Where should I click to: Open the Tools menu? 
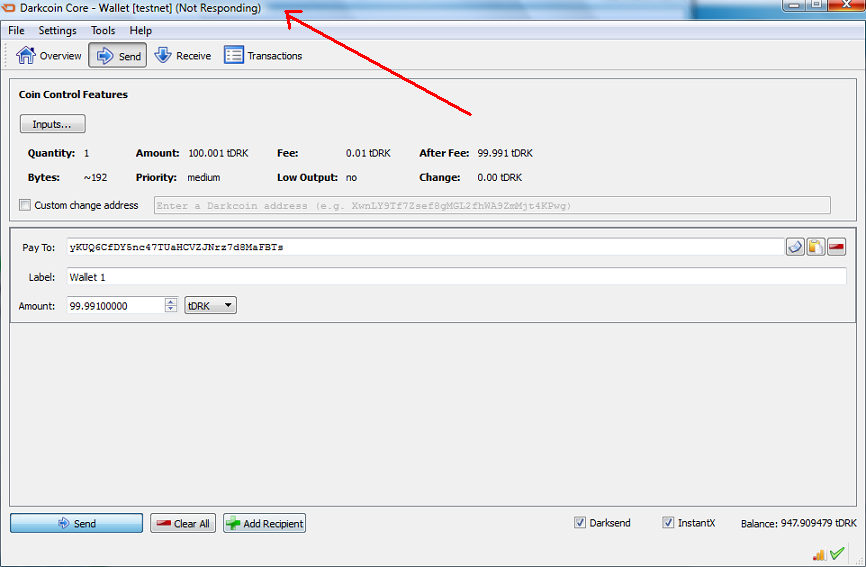pyautogui.click(x=103, y=30)
